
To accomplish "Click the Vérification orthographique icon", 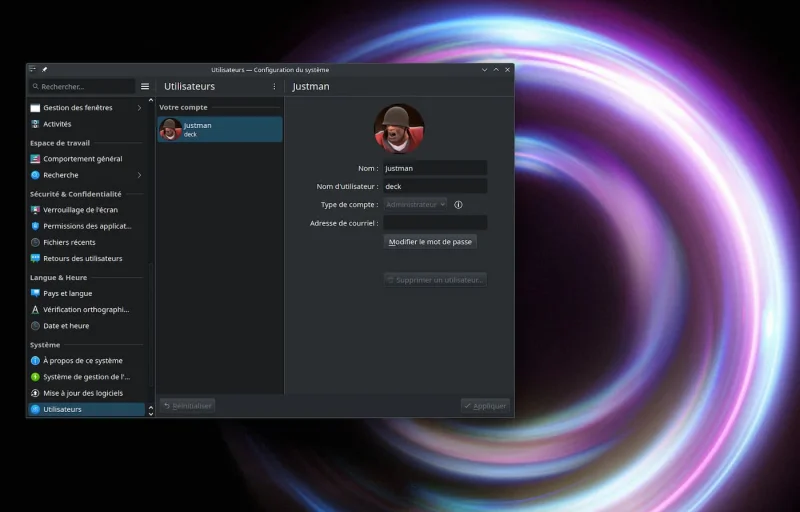I will point(35,310).
